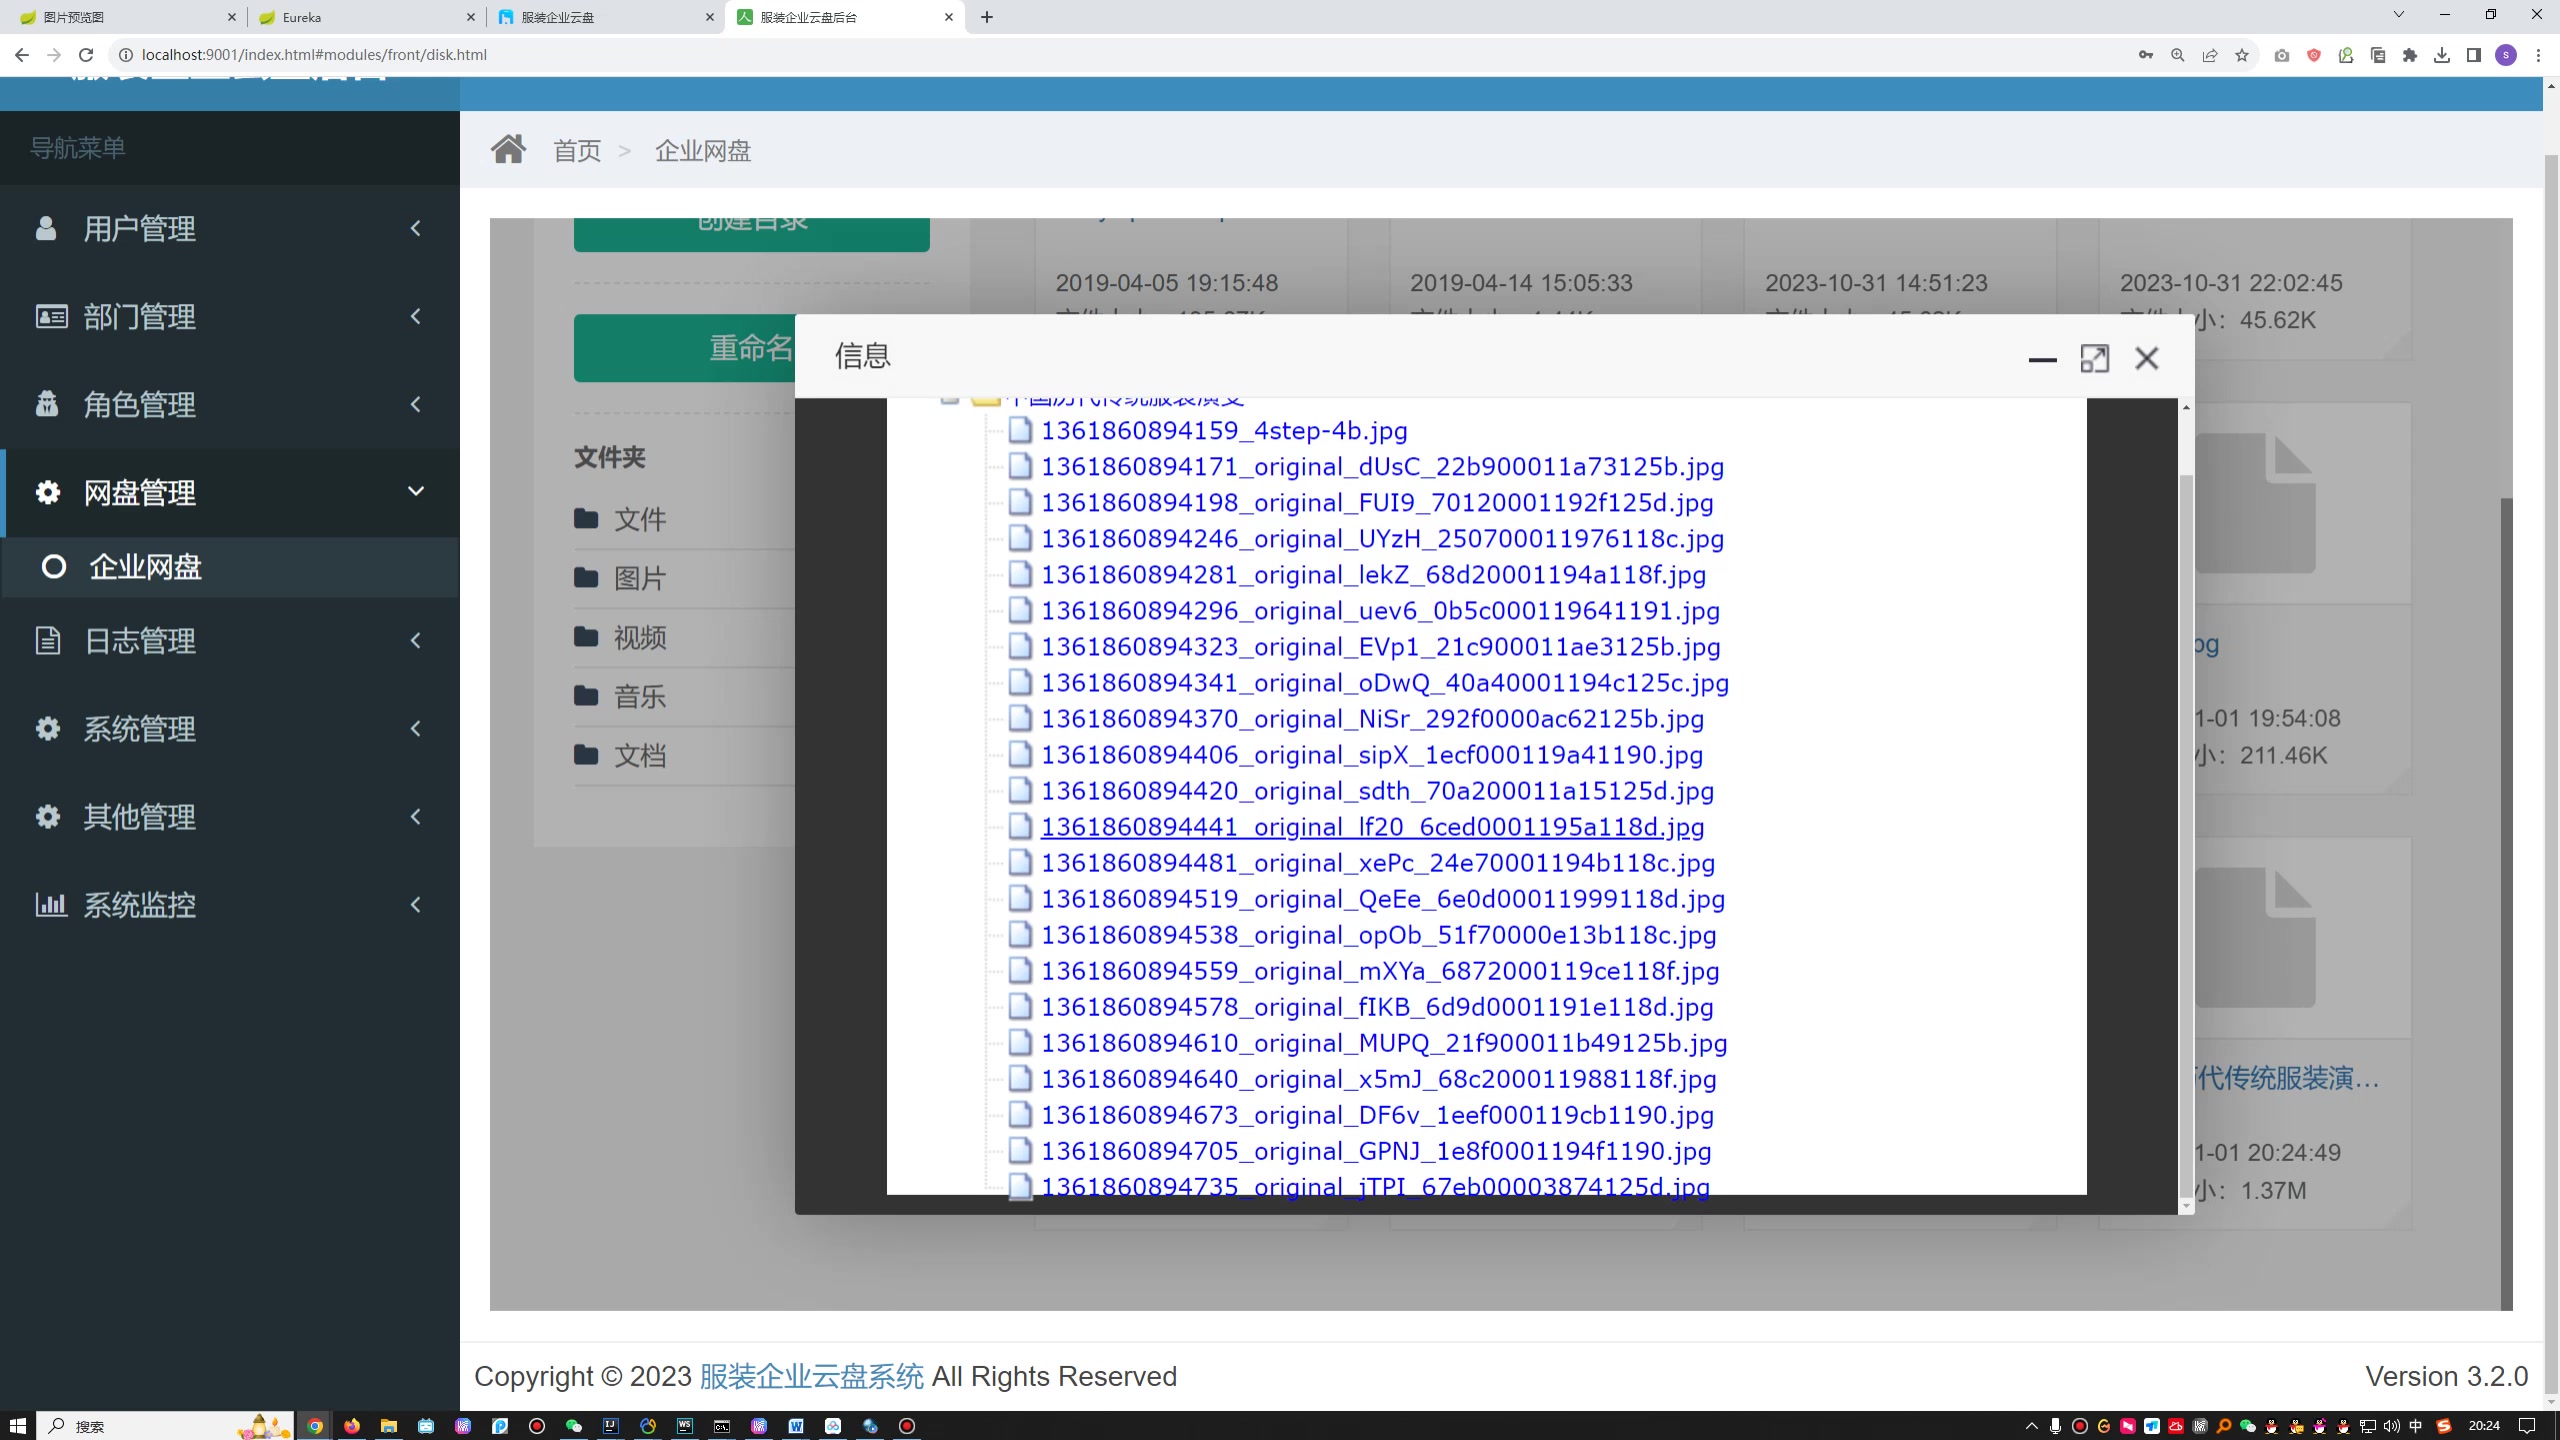
Task: Click the 系统监控 bar chart icon
Action: 50,904
